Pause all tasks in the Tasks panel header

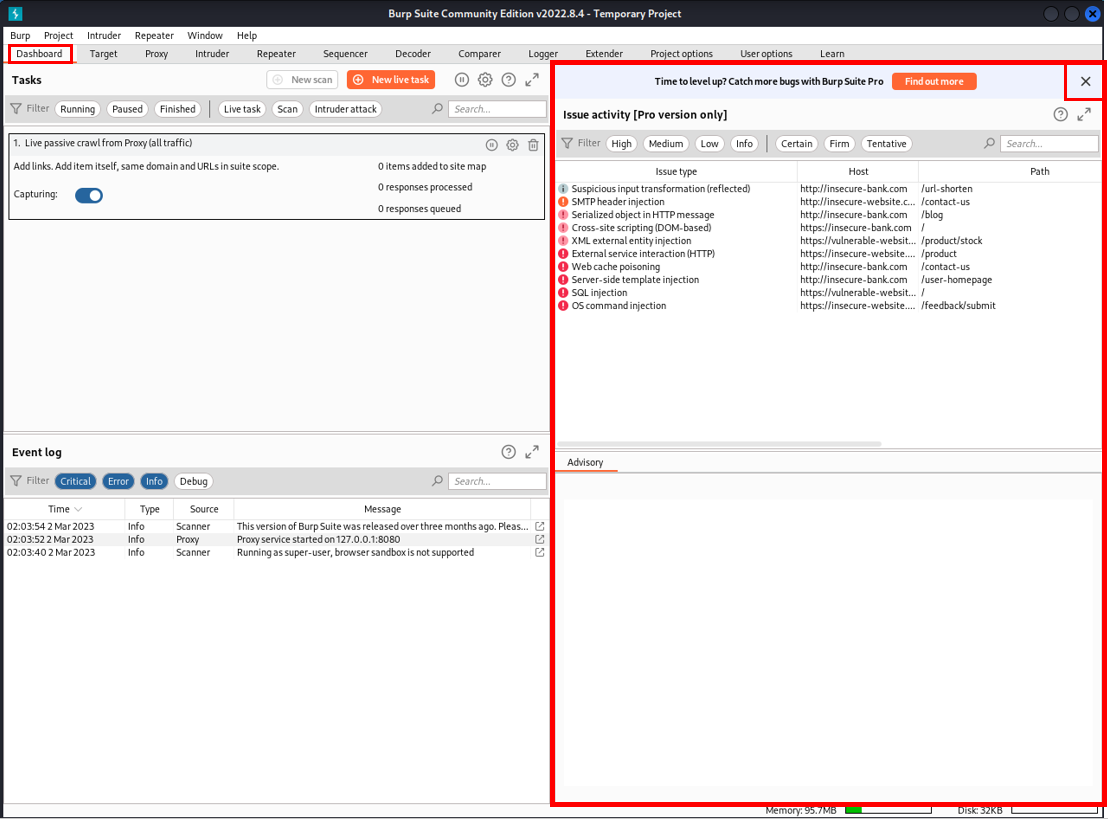461,80
